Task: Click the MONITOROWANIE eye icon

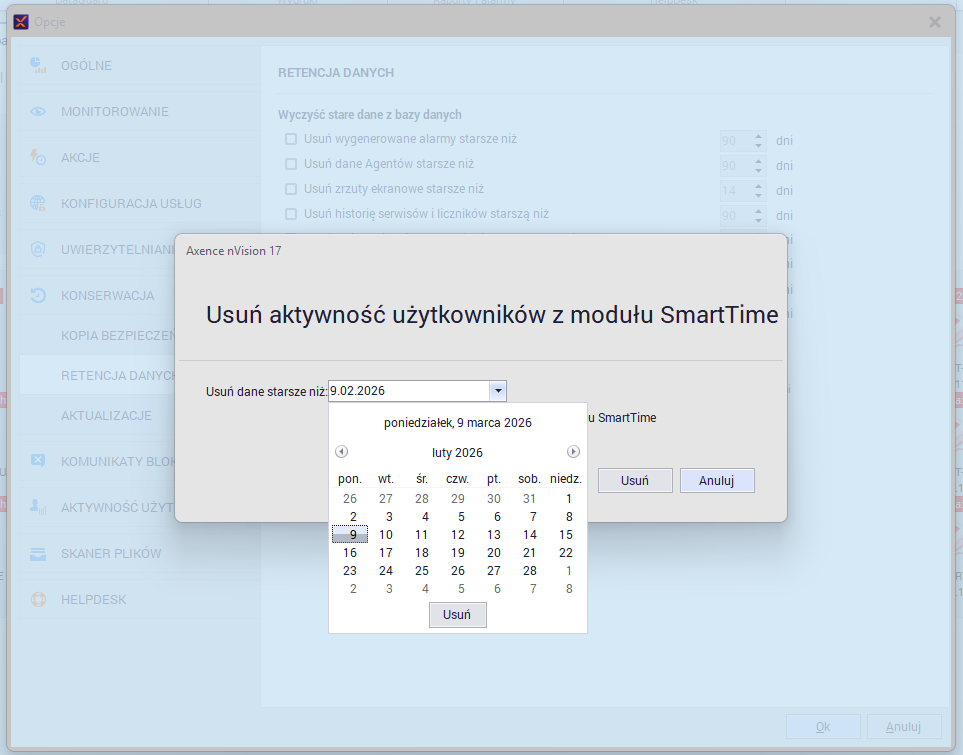Action: [38, 111]
